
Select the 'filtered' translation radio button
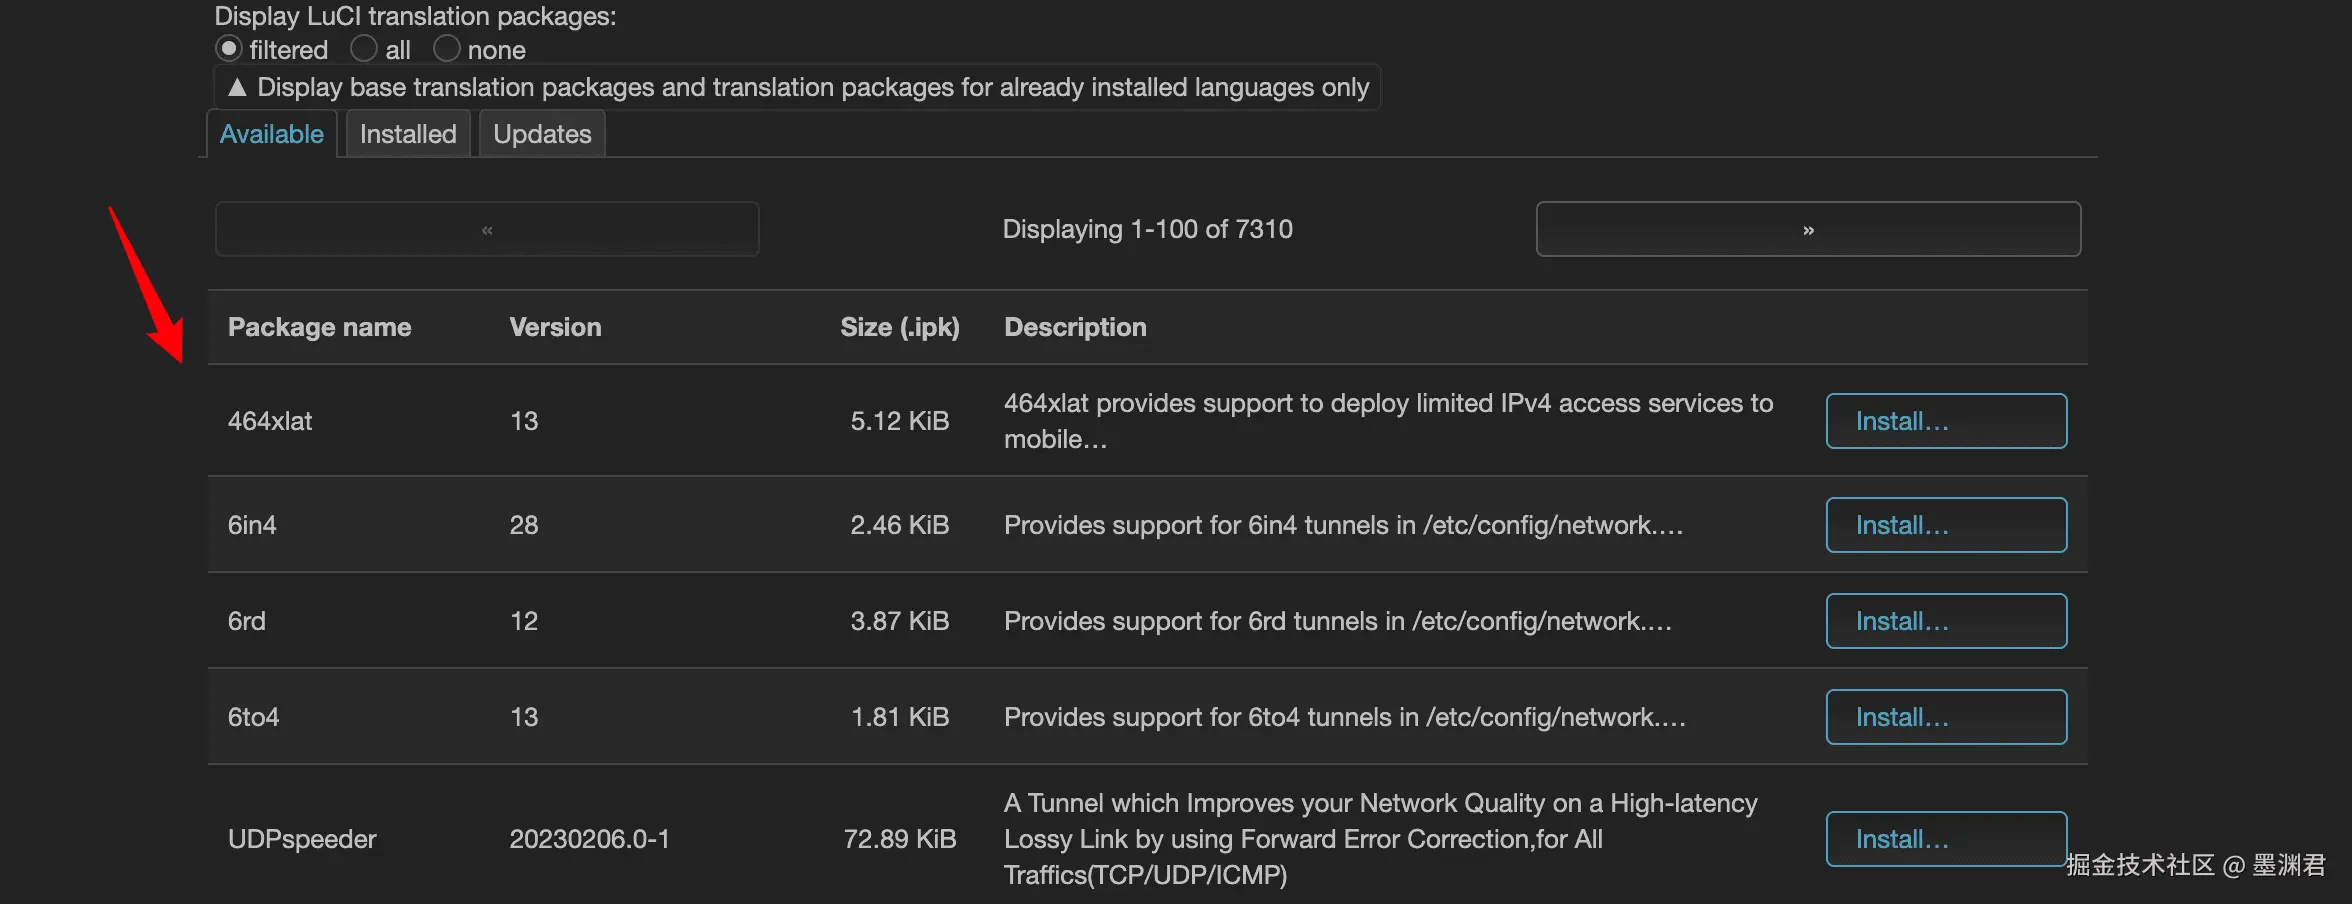(x=229, y=49)
